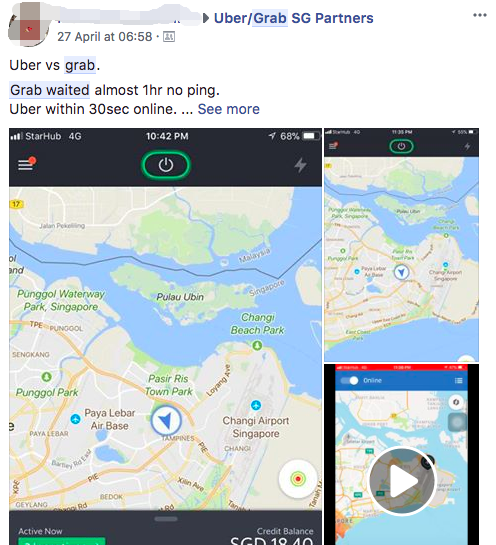Screen dimensions: 496x545
Task: Toggle the green power button in large screenshot
Action: [166, 165]
